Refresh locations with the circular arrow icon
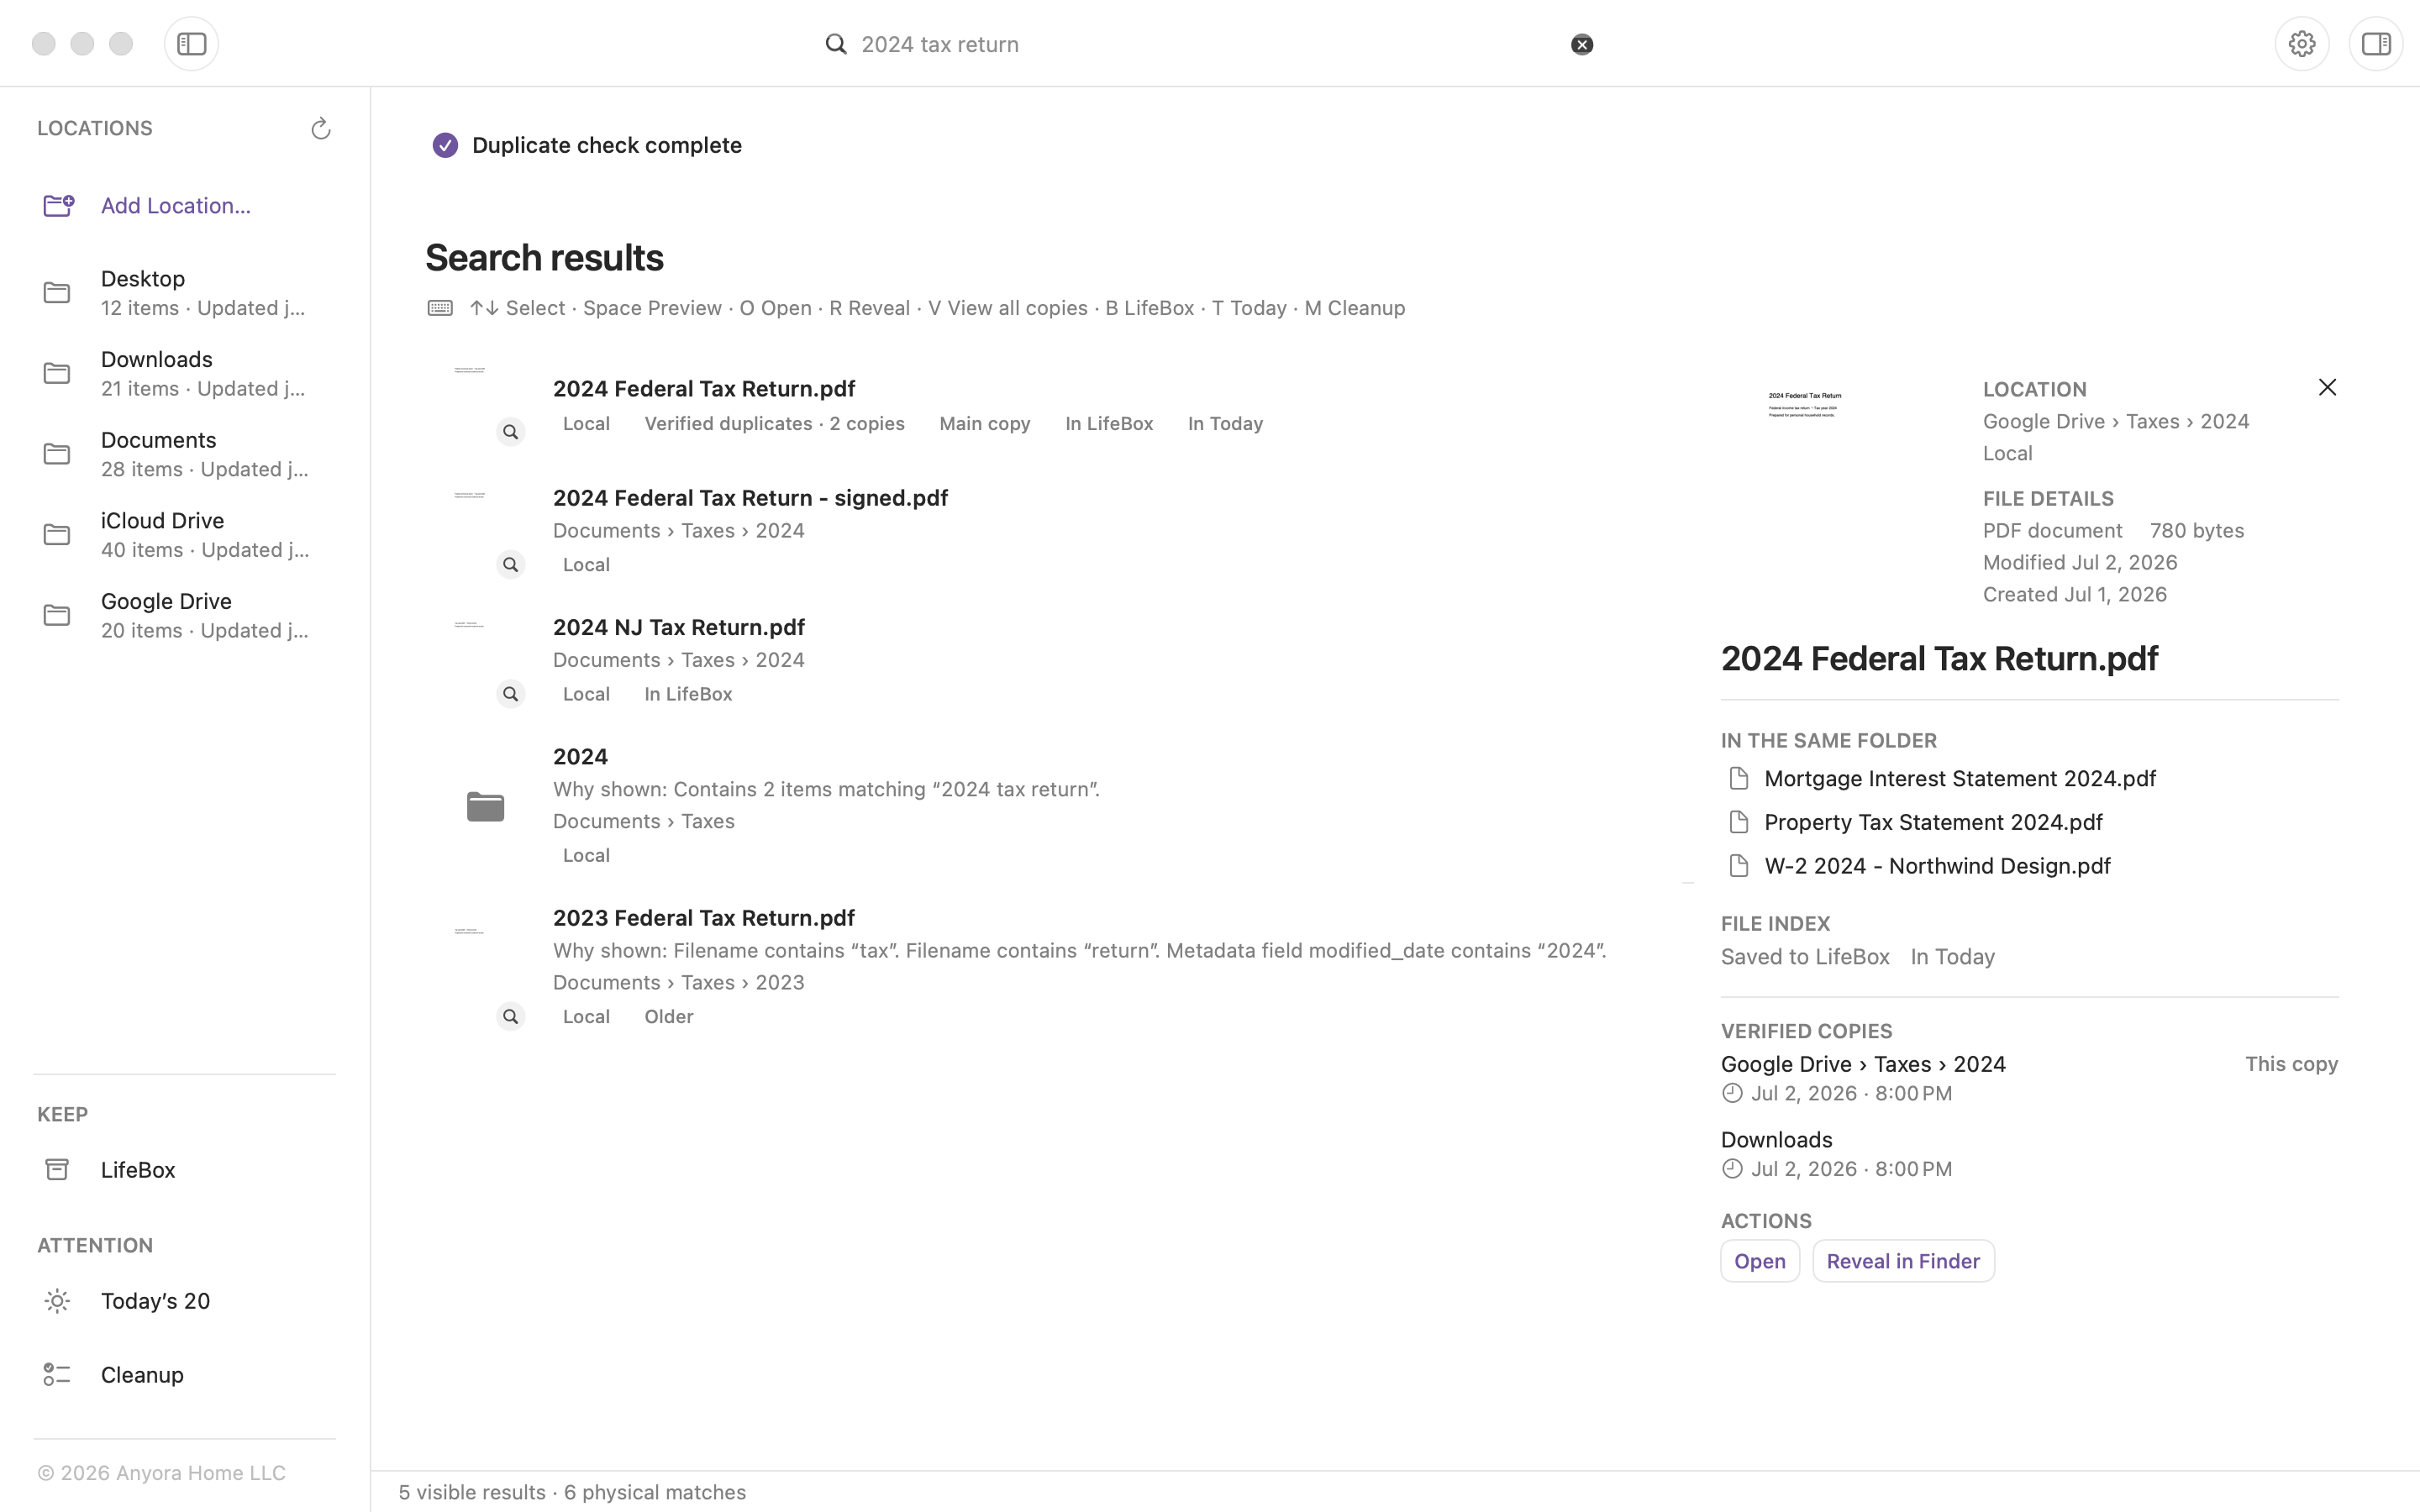Viewport: 2420px width, 1512px height. pos(320,129)
